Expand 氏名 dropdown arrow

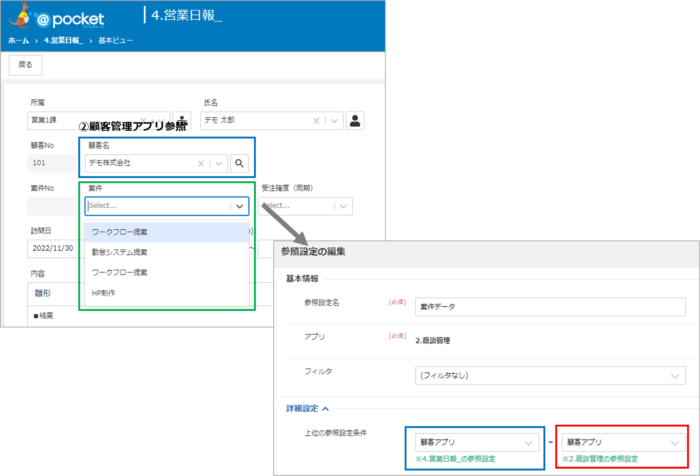point(334,121)
